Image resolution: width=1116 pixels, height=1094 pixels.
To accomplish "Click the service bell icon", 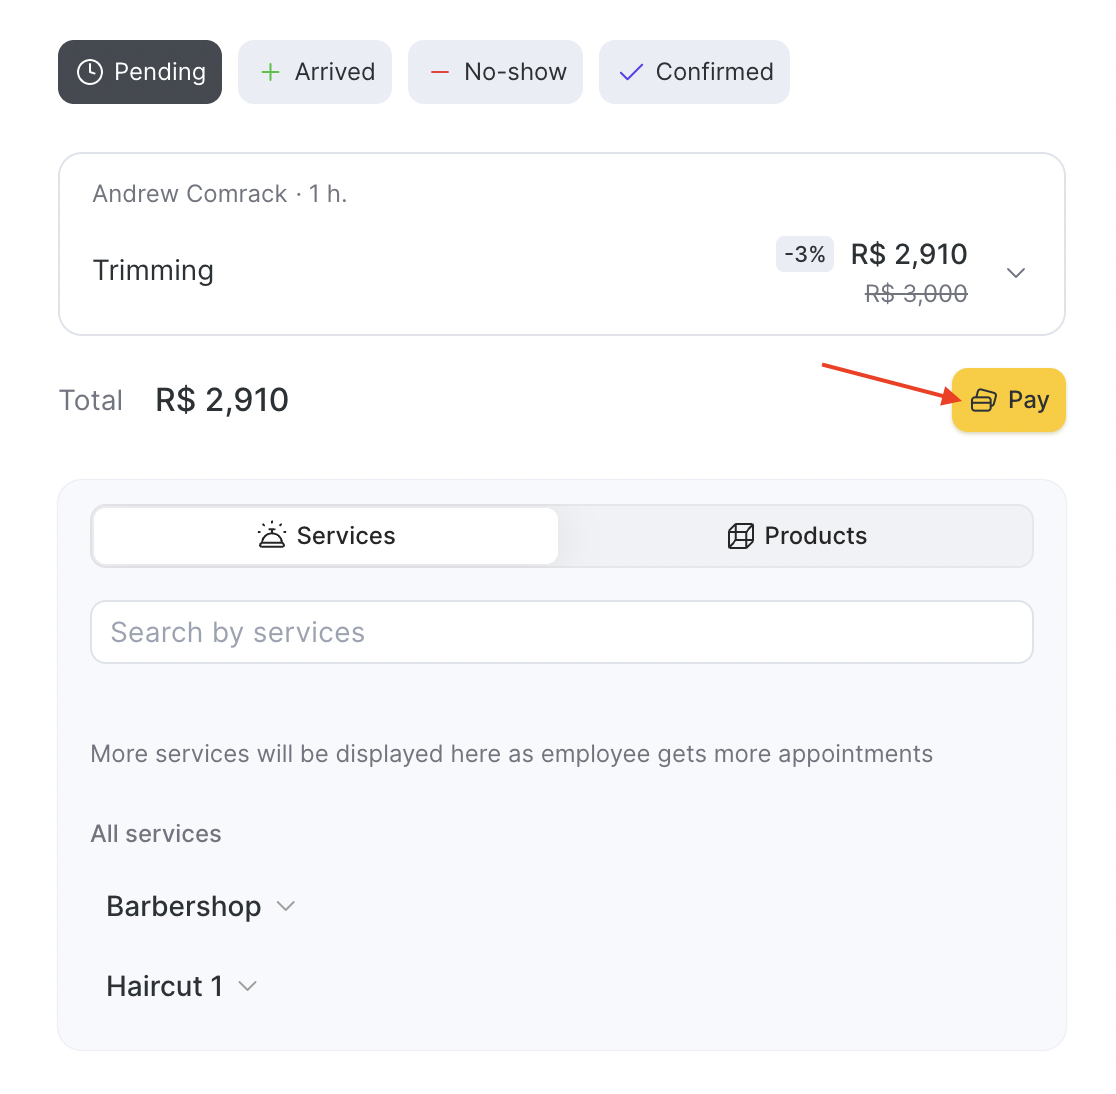I will [272, 535].
